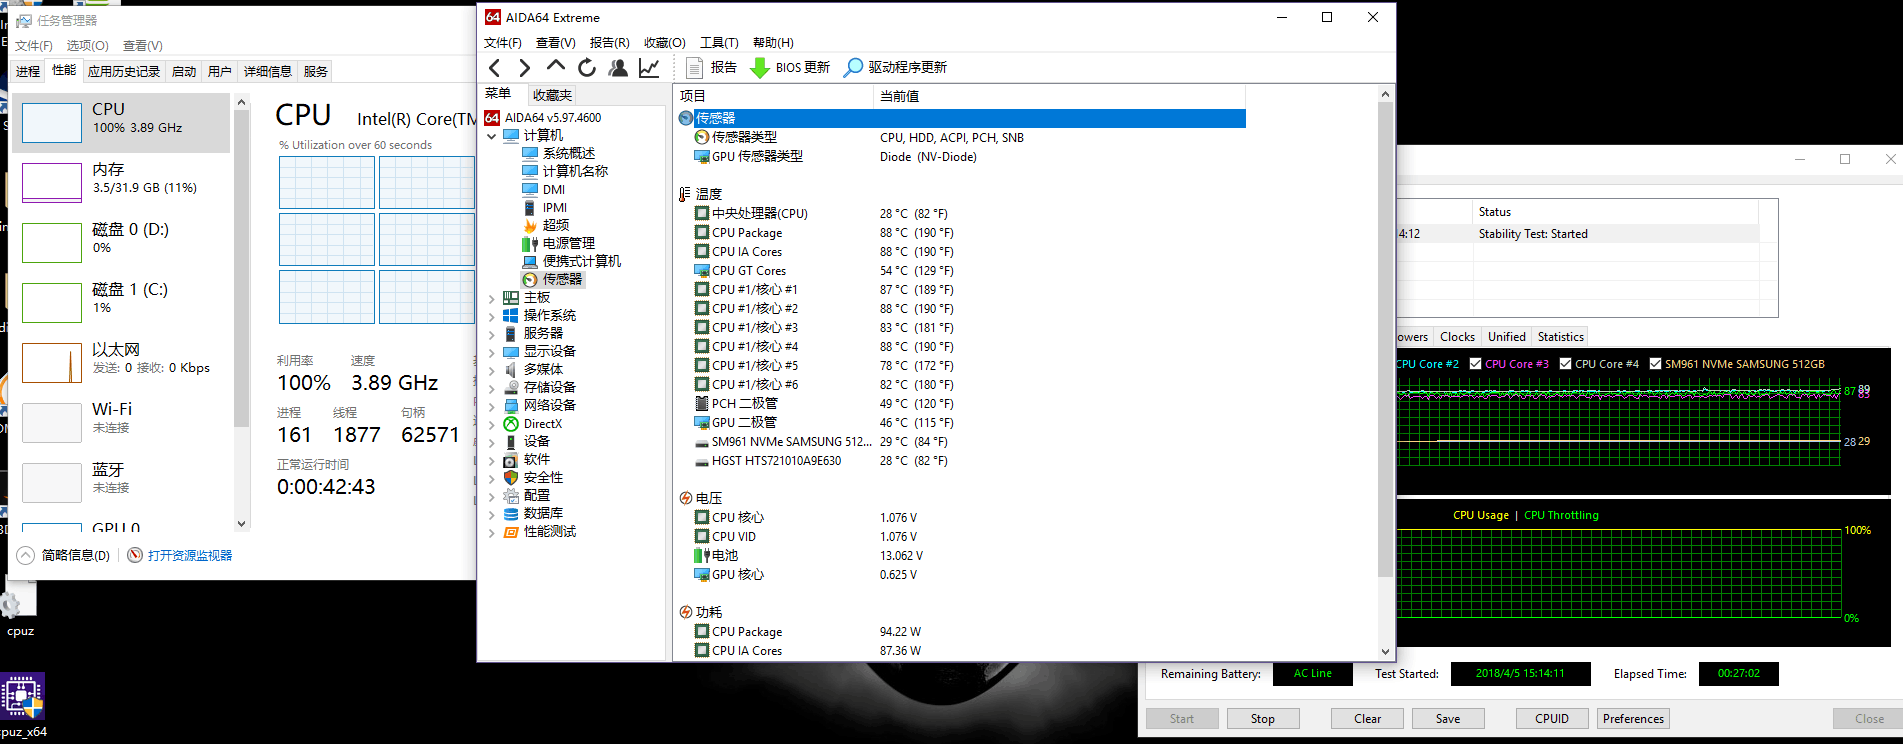This screenshot has height=744, width=1903.
Task: Uncheck CPU Core #3 checkbox in stability test
Action: coord(1475,364)
